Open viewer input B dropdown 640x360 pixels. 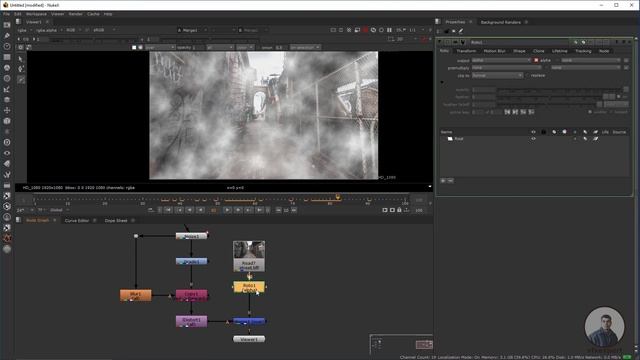253,30
